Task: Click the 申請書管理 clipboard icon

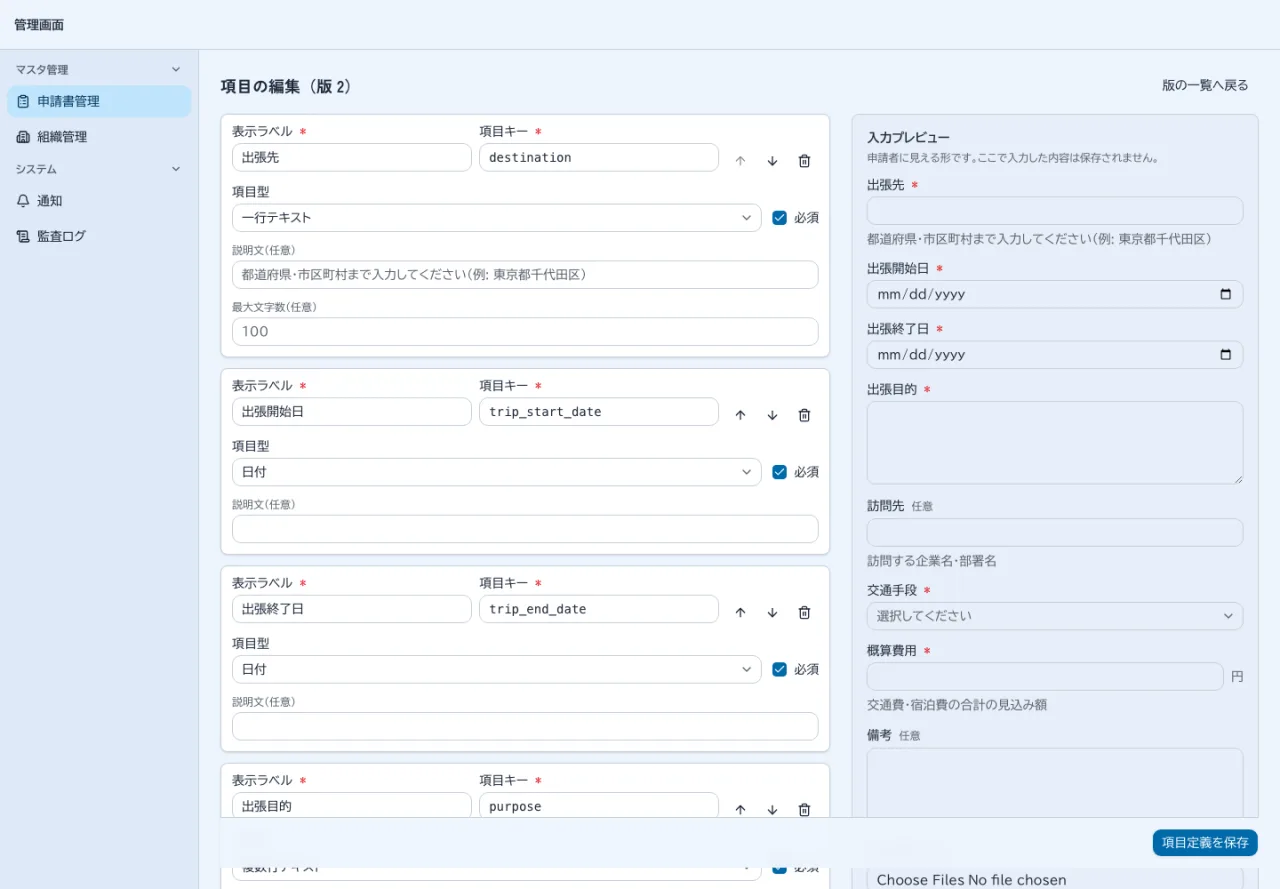Action: point(23,101)
